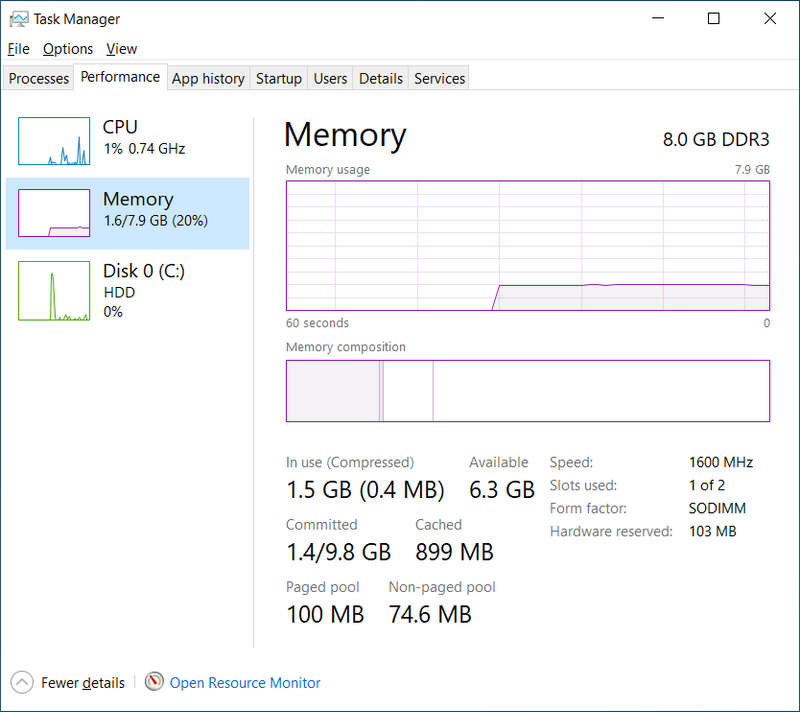Click the Available value 6.3 GB

coord(502,490)
